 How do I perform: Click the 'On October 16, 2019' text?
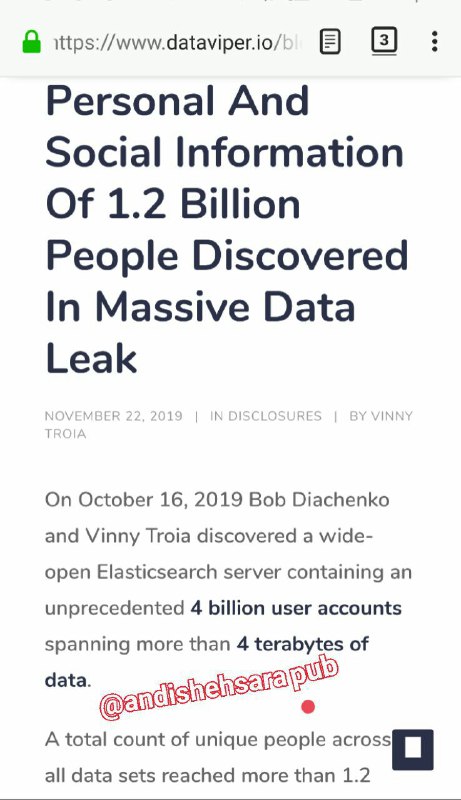pyautogui.click(x=143, y=499)
